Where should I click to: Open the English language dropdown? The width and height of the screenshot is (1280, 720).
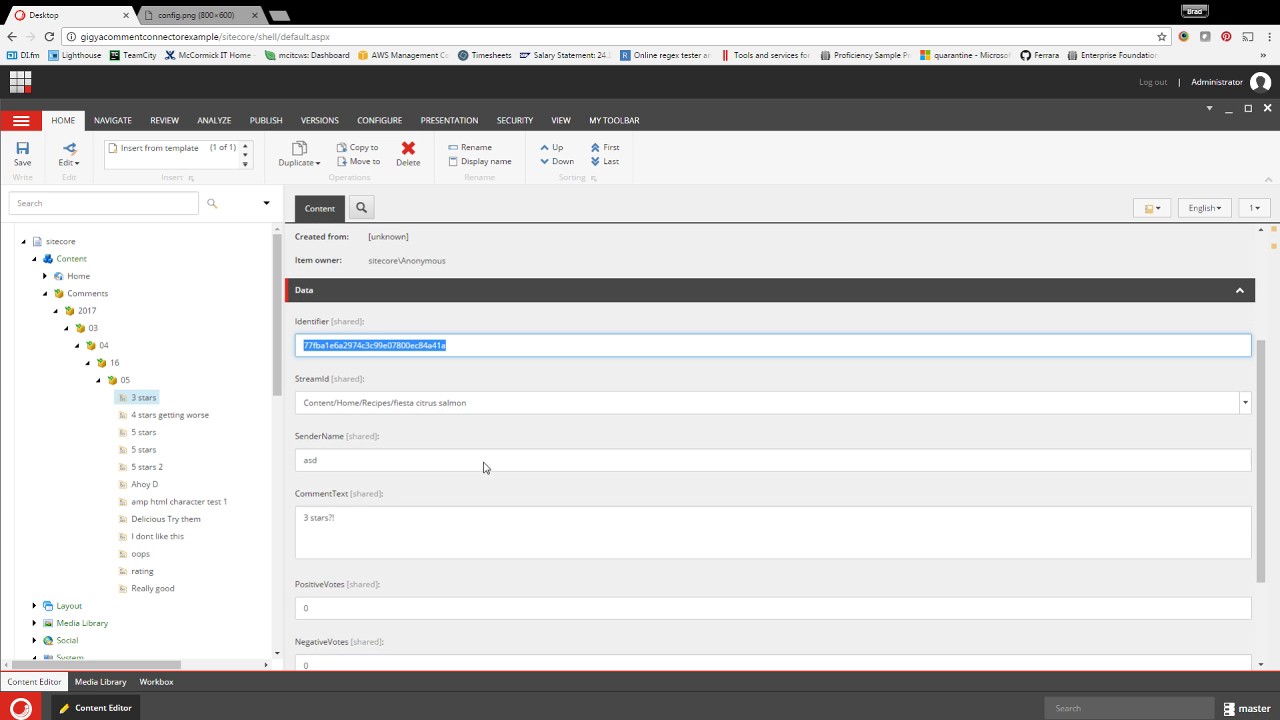pyautogui.click(x=1205, y=208)
